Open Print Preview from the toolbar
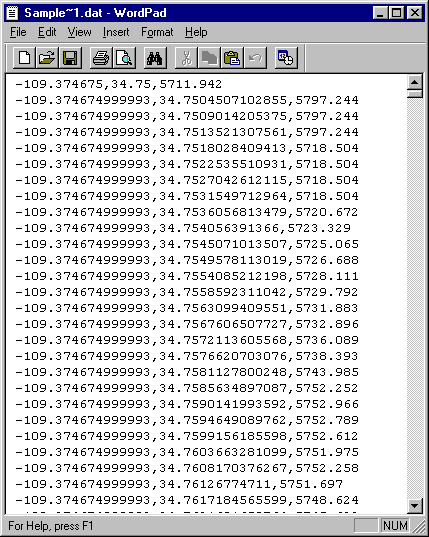This screenshot has width=429, height=537. (x=124, y=58)
